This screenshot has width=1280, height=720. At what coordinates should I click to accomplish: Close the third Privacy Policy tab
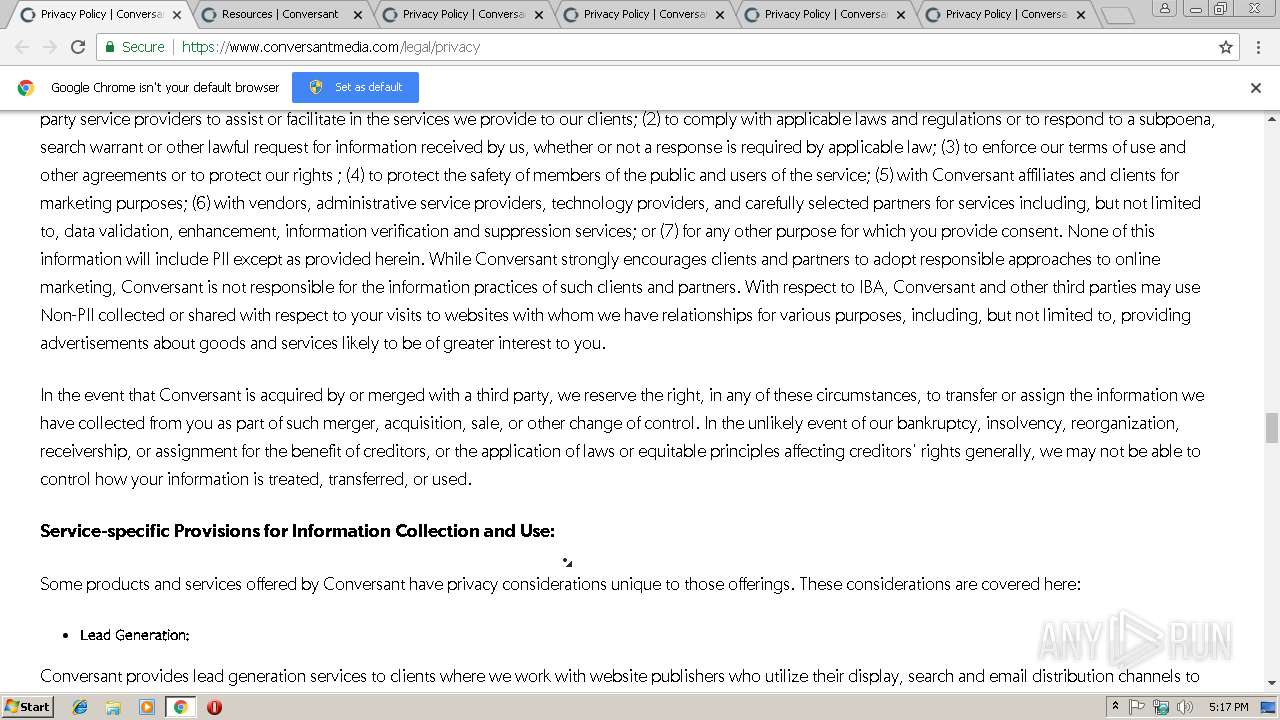click(539, 15)
